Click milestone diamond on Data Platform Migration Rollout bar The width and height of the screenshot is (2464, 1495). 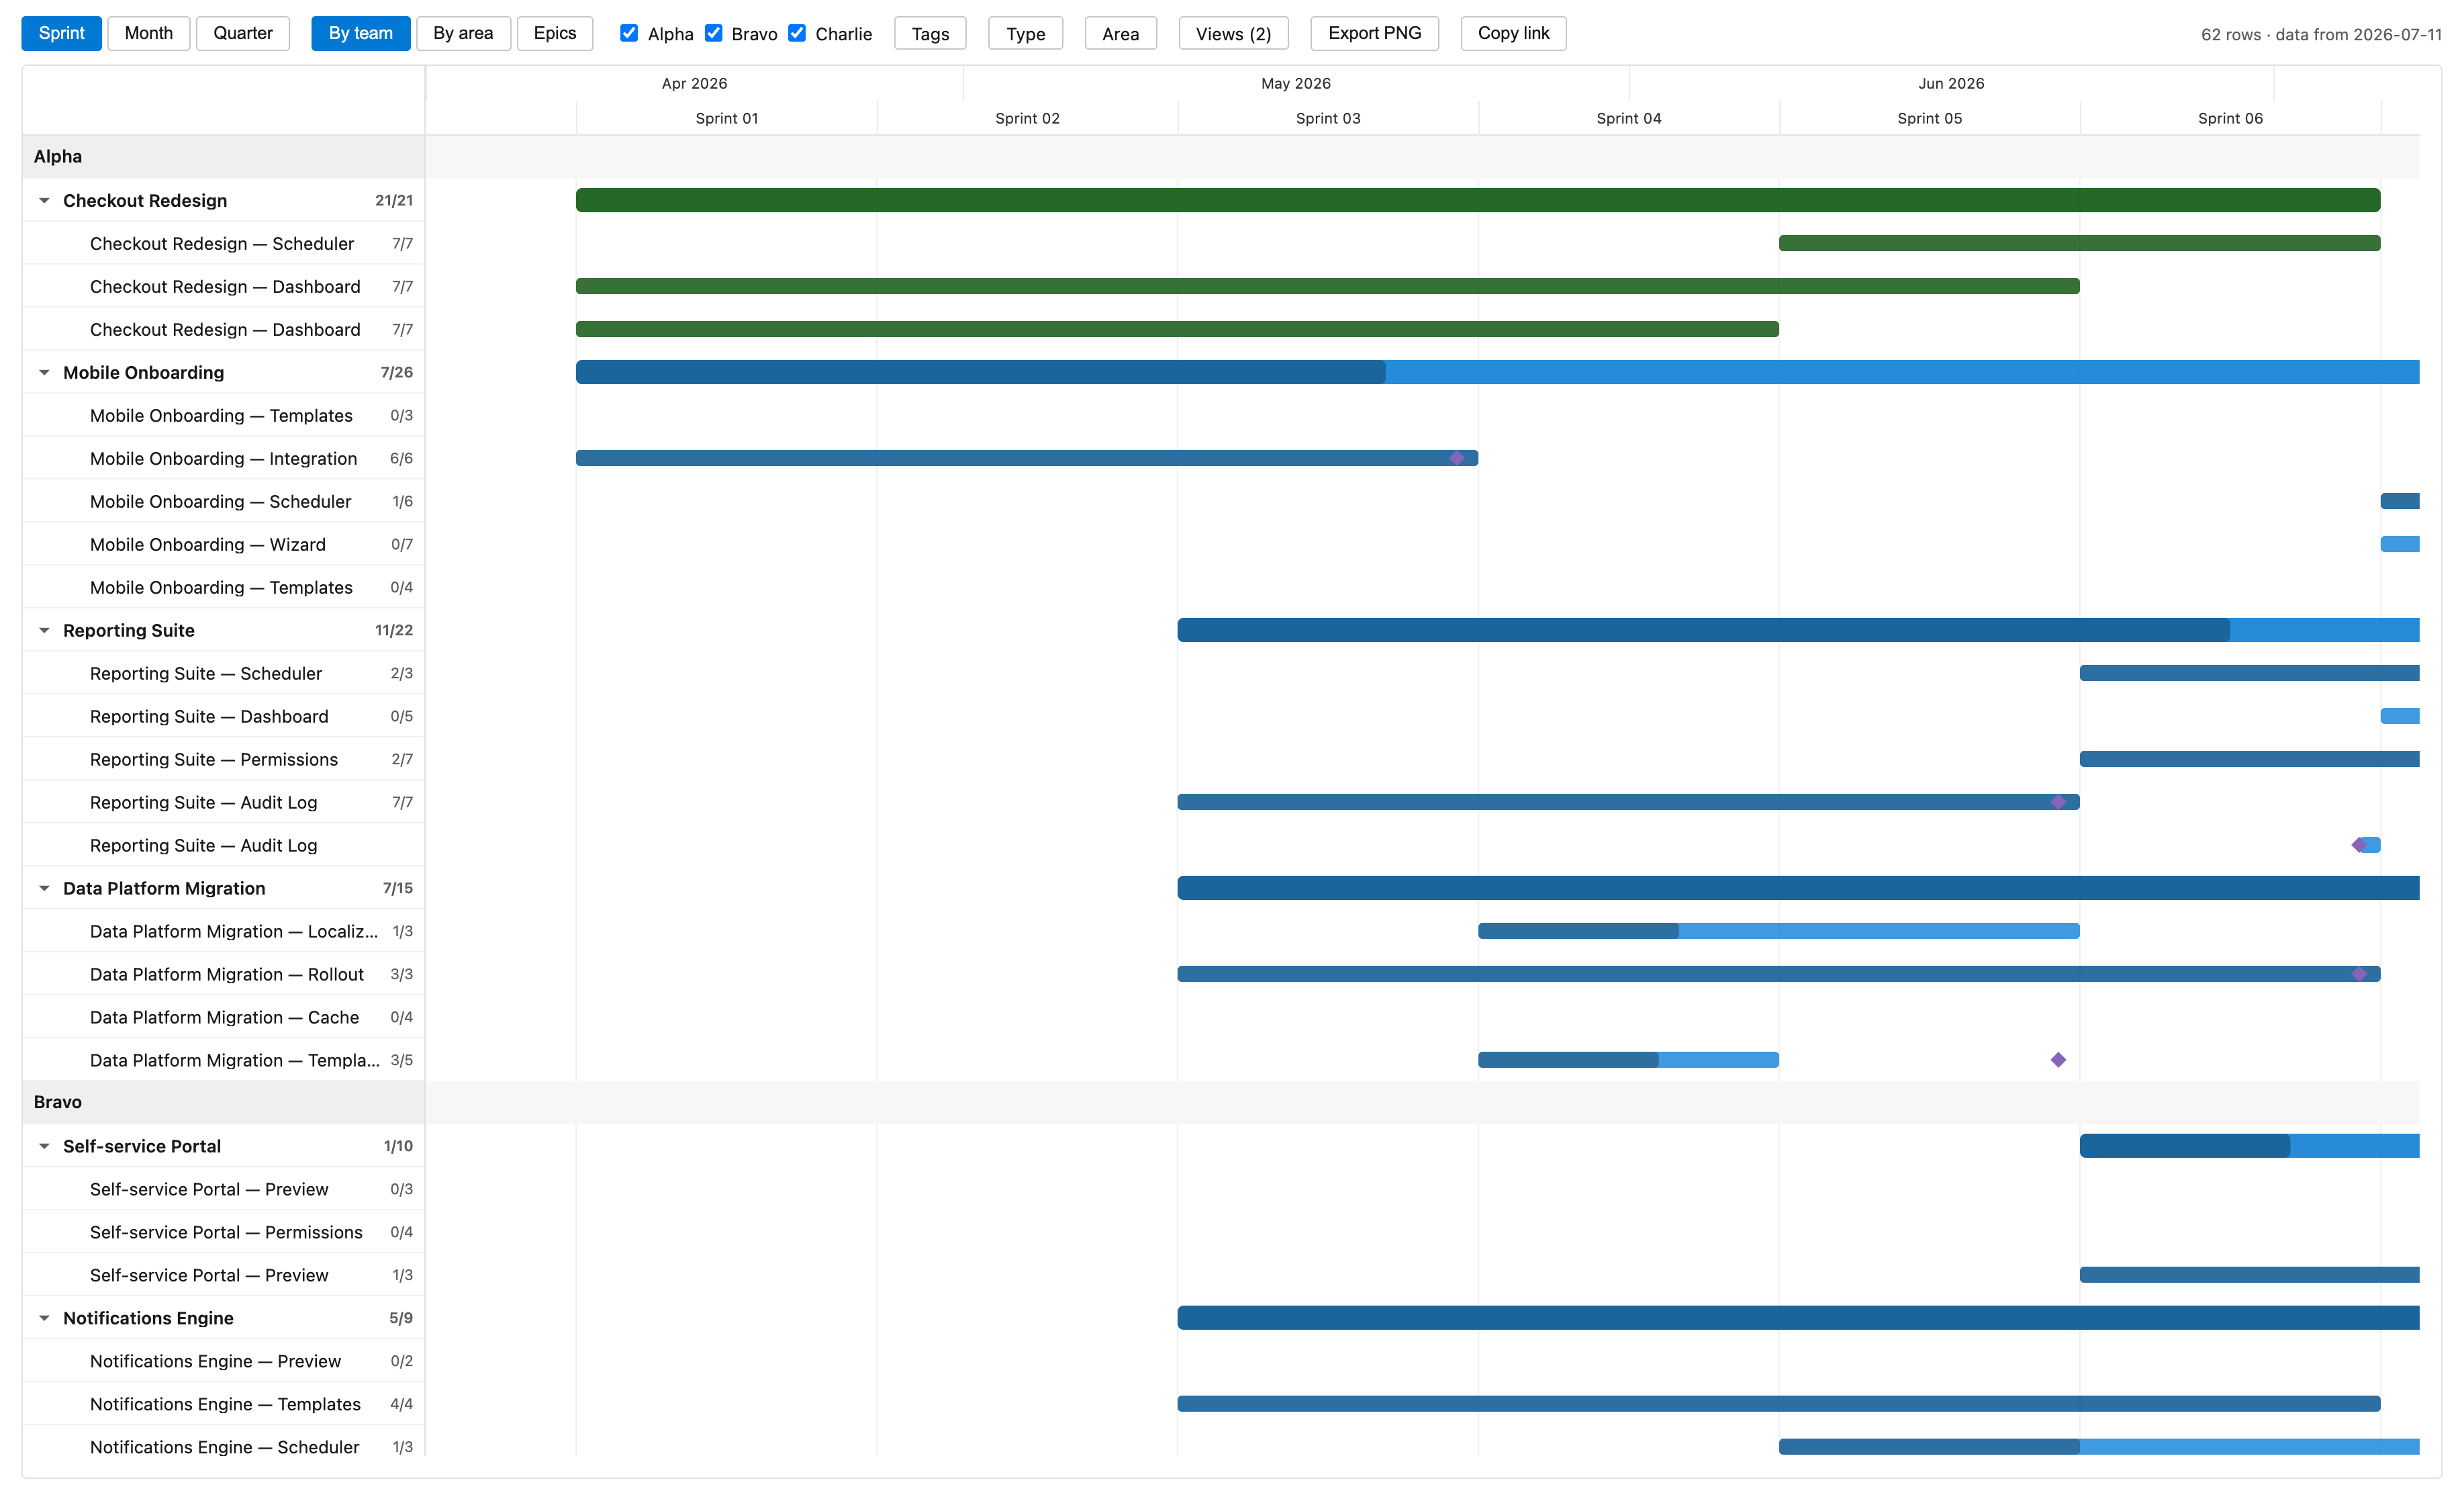pos(2359,974)
